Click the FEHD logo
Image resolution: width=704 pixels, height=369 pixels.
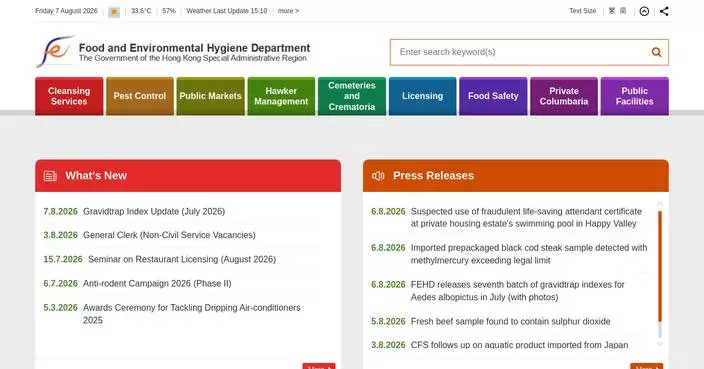pos(55,52)
